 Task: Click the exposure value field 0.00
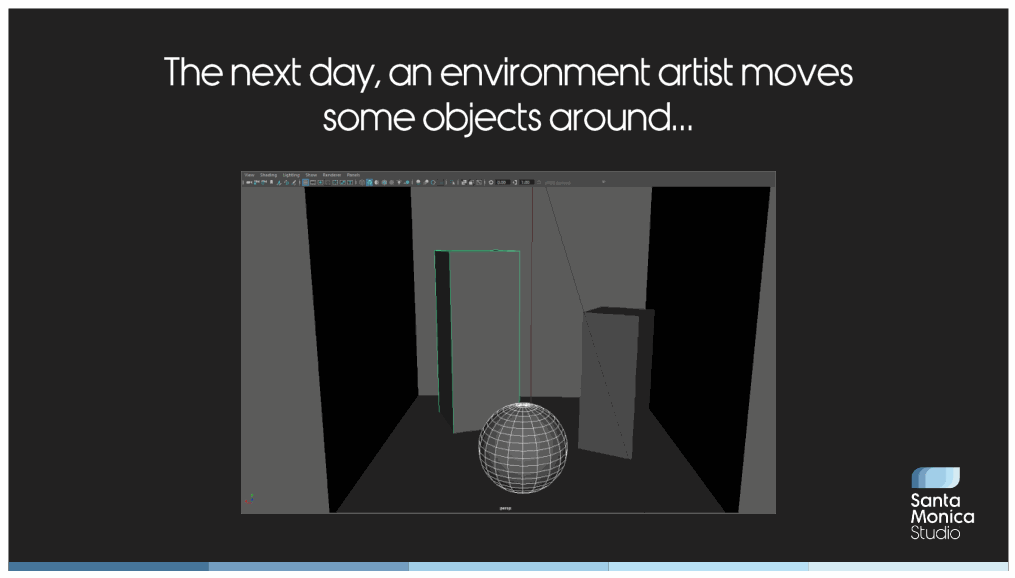(502, 183)
